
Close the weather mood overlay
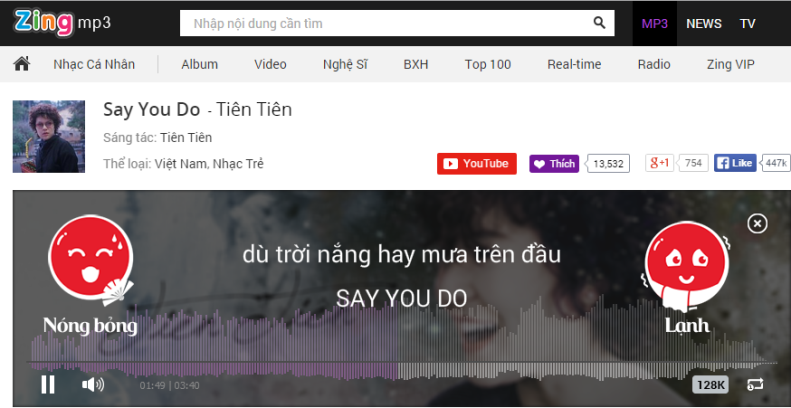pos(757,223)
